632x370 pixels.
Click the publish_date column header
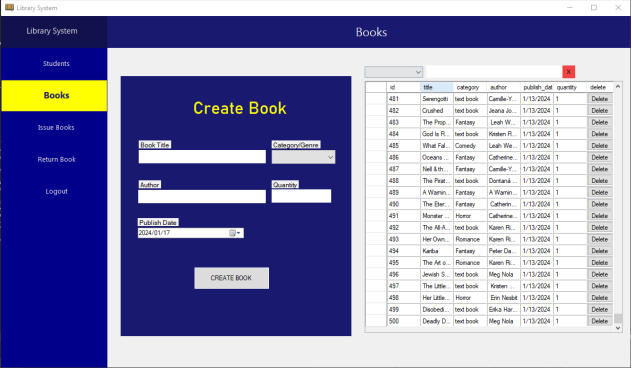tap(537, 87)
